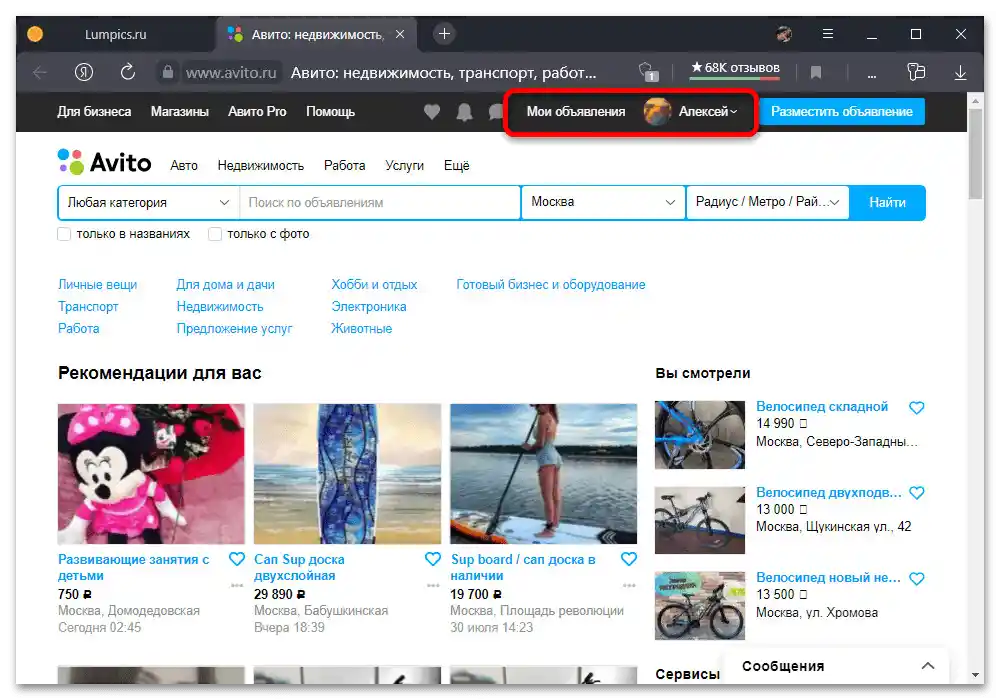Bookmark the page with the bookmark icon
Image resolution: width=1000 pixels, height=700 pixels.
(816, 73)
